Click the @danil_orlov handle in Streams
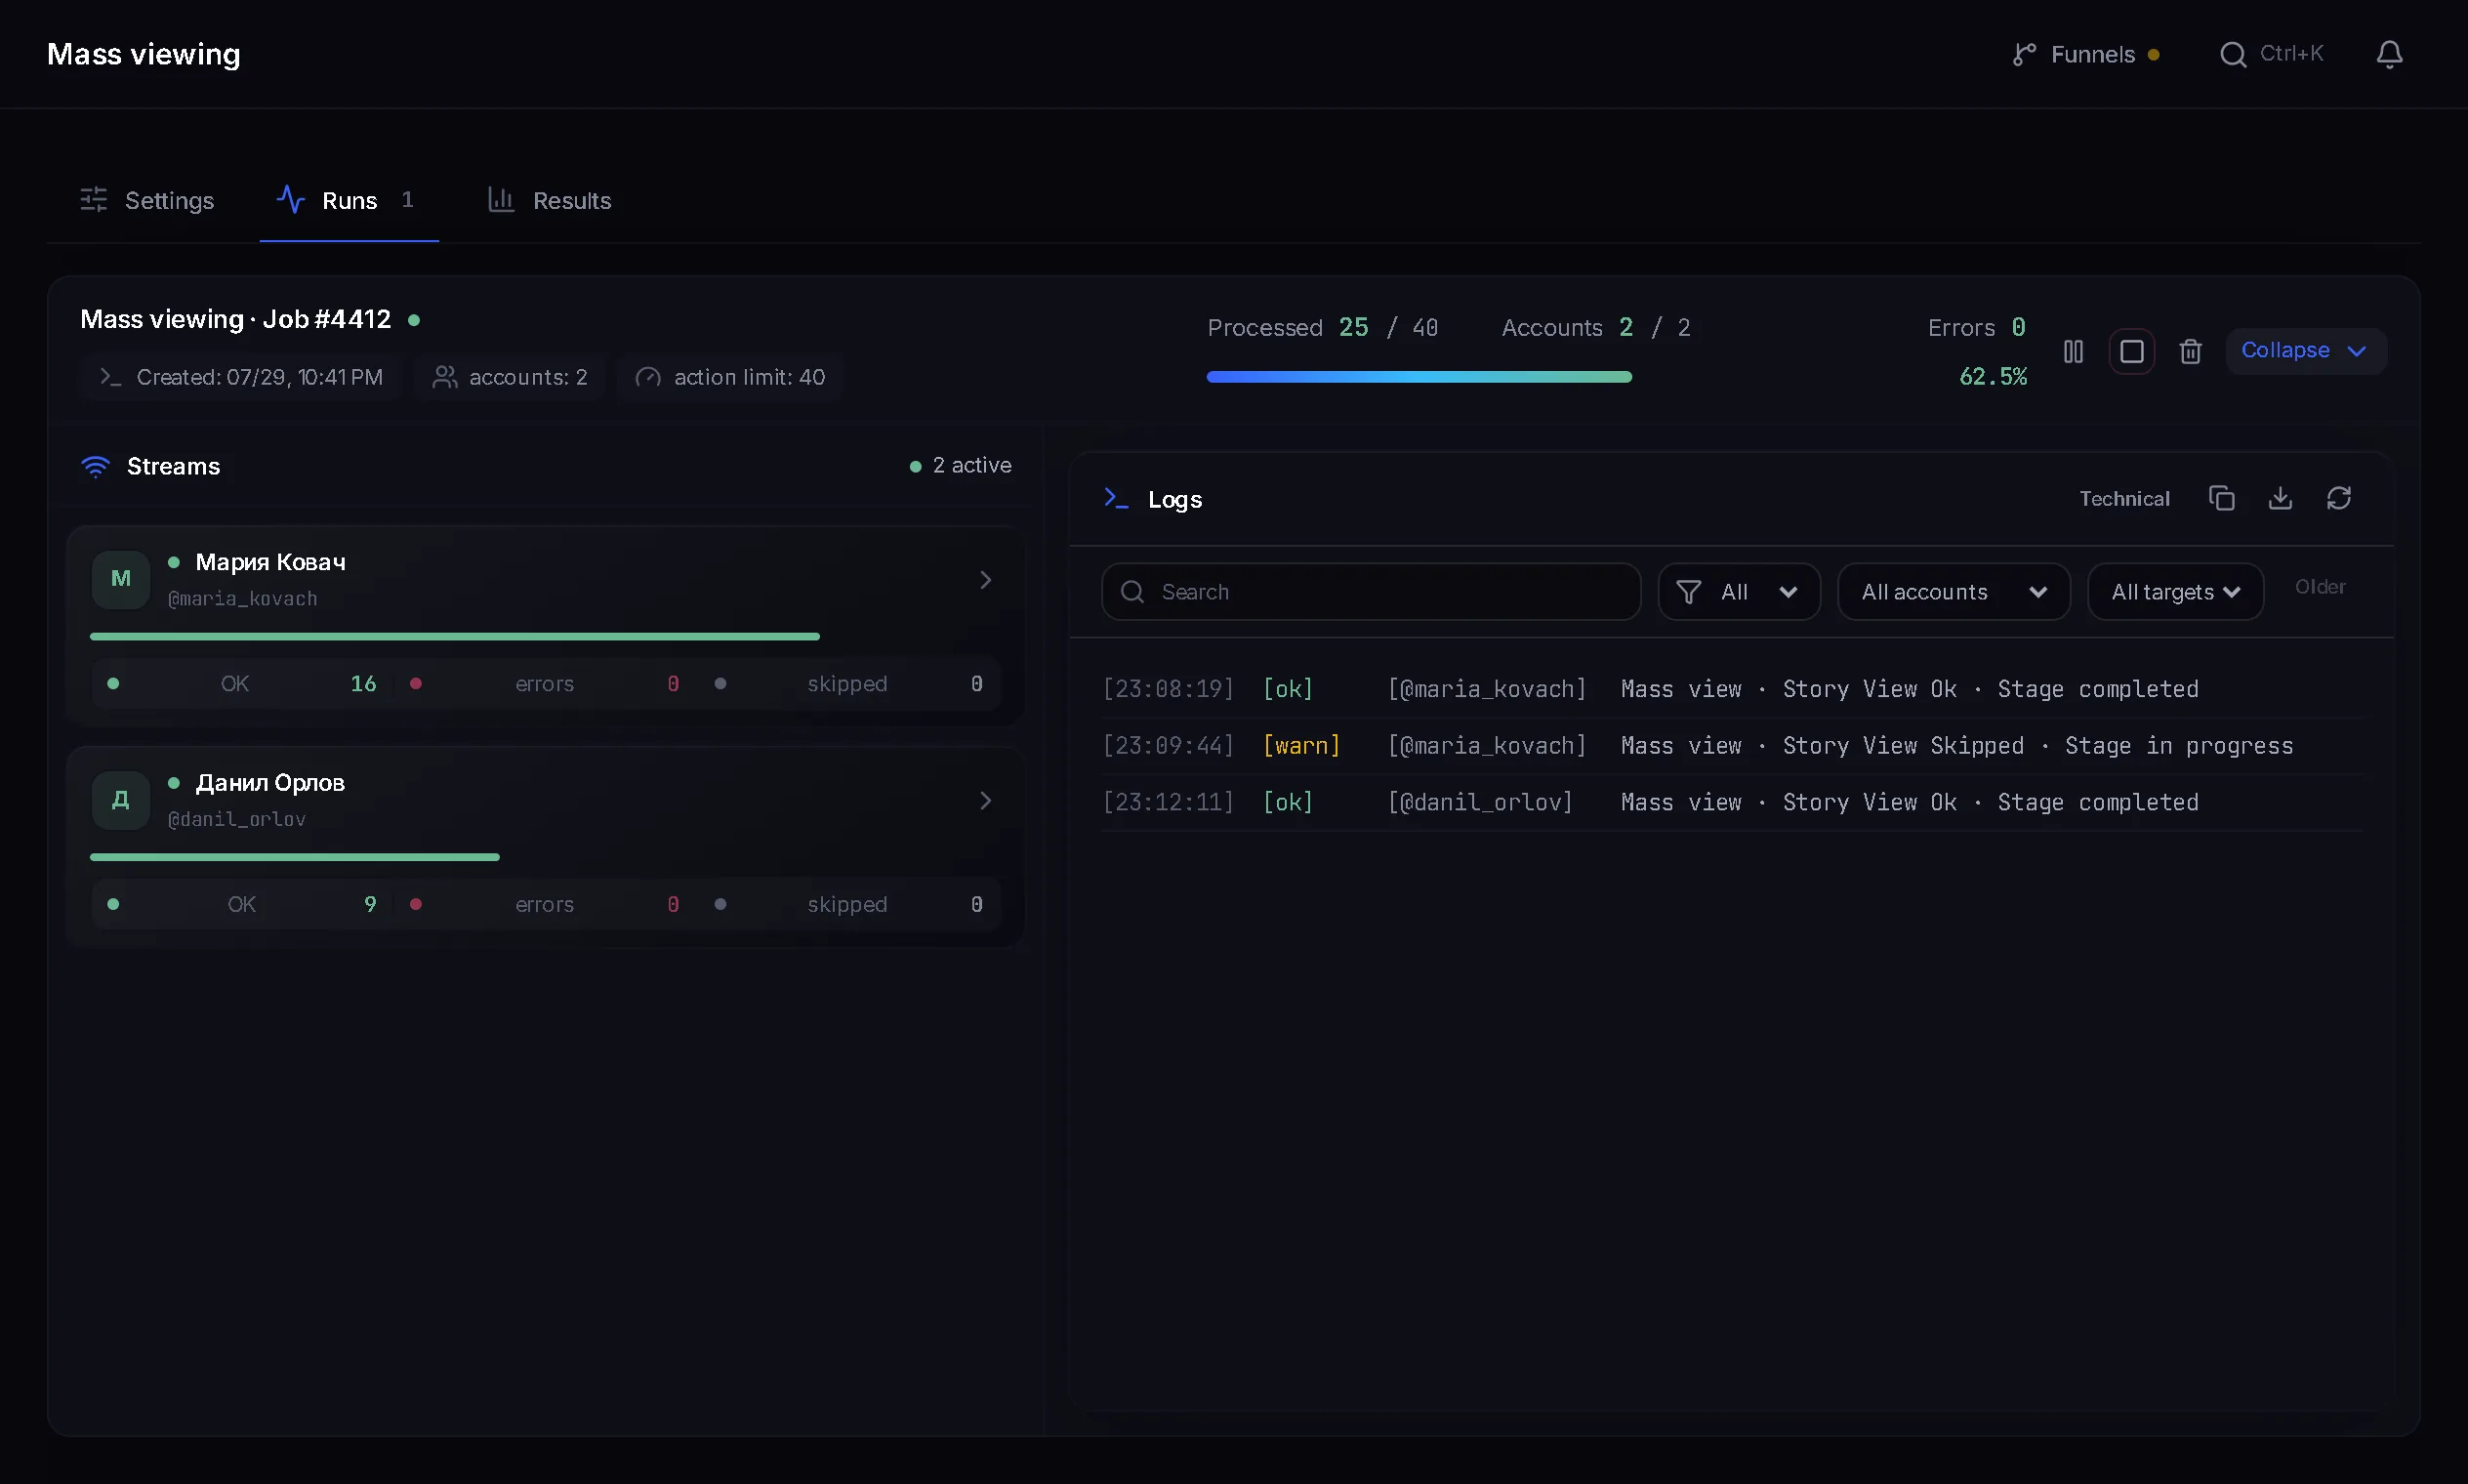The image size is (2468, 1484). coord(236,819)
